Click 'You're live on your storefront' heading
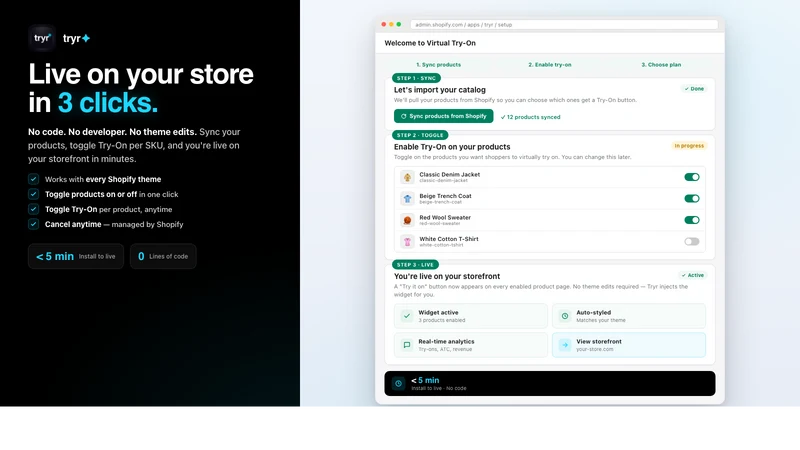This screenshot has width=800, height=450. click(x=447, y=277)
